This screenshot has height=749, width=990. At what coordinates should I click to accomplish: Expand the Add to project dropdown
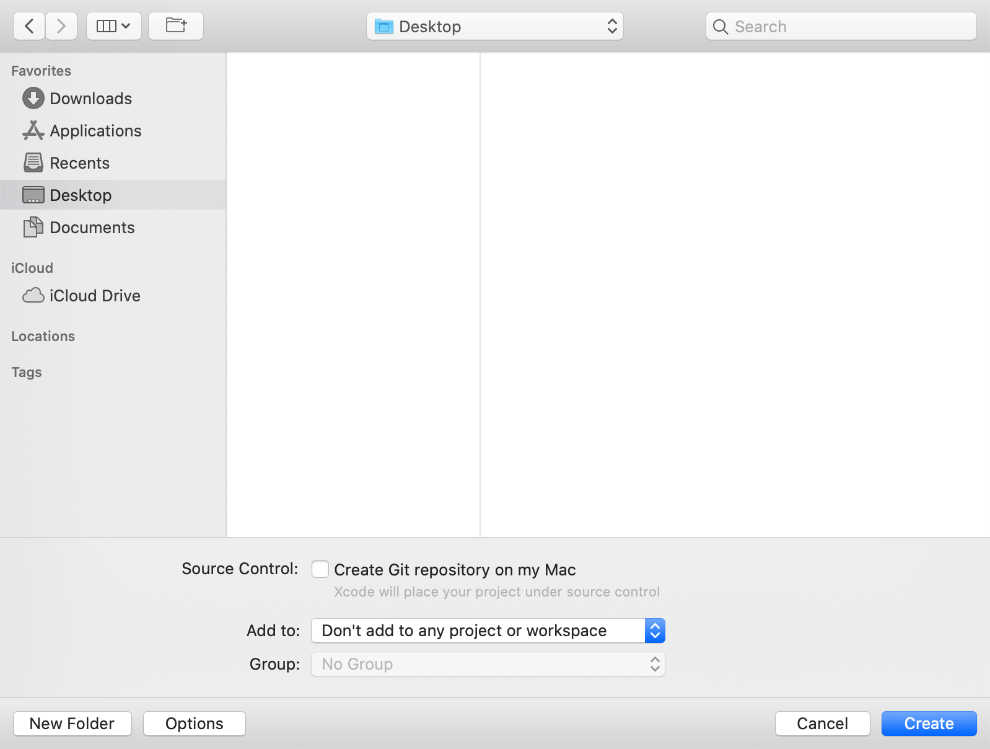pyautogui.click(x=488, y=631)
